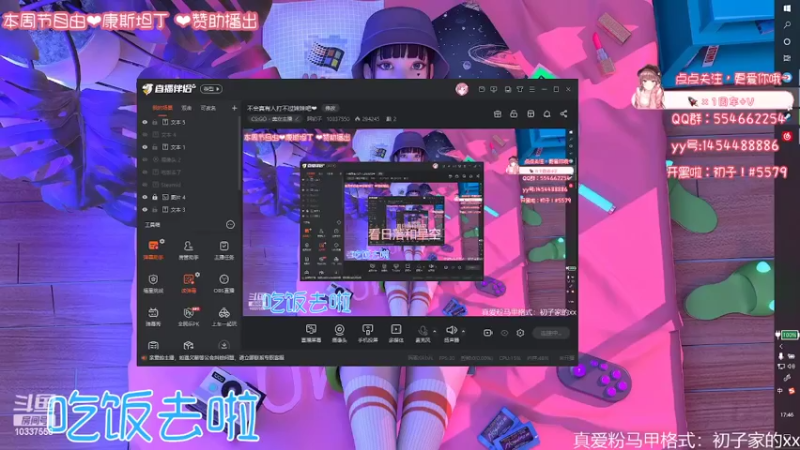
Task: Open the TV-shaped tool in toolbox
Action: [153, 316]
